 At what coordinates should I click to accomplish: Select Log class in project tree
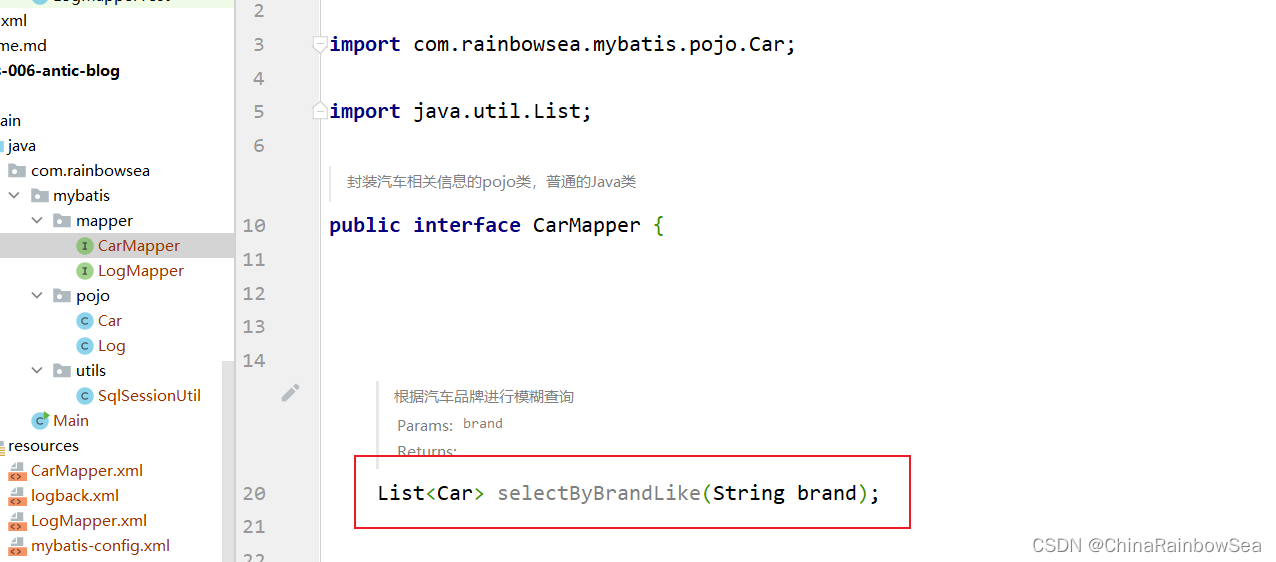click(111, 346)
